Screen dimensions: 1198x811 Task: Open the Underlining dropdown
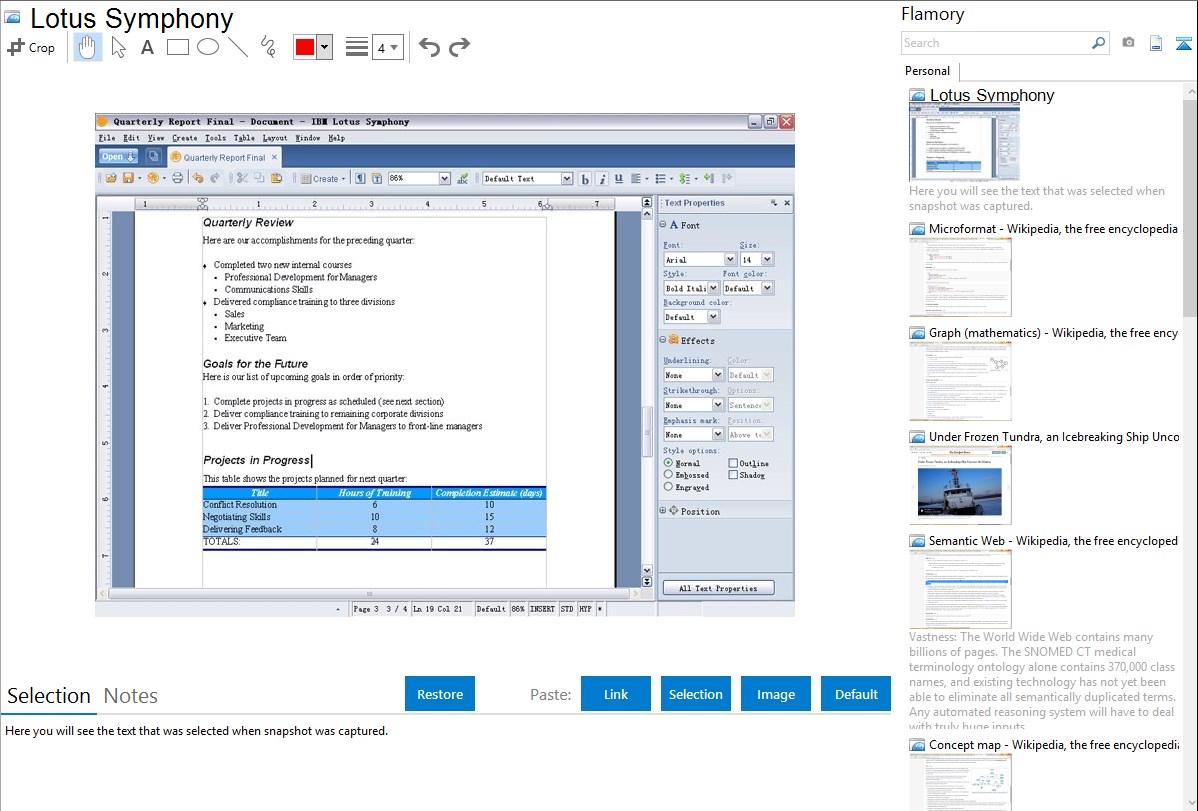717,375
